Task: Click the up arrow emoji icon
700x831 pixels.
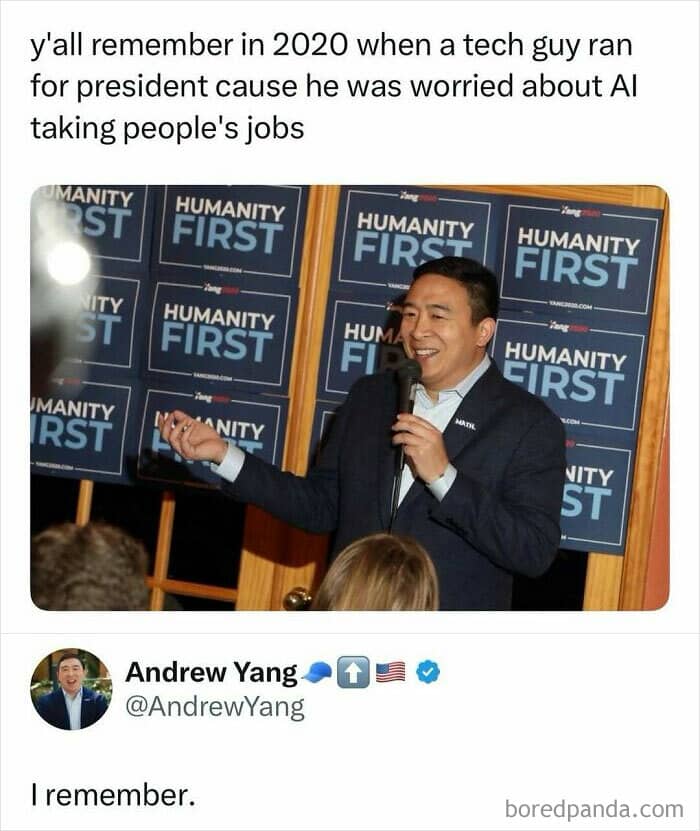Action: tap(355, 673)
